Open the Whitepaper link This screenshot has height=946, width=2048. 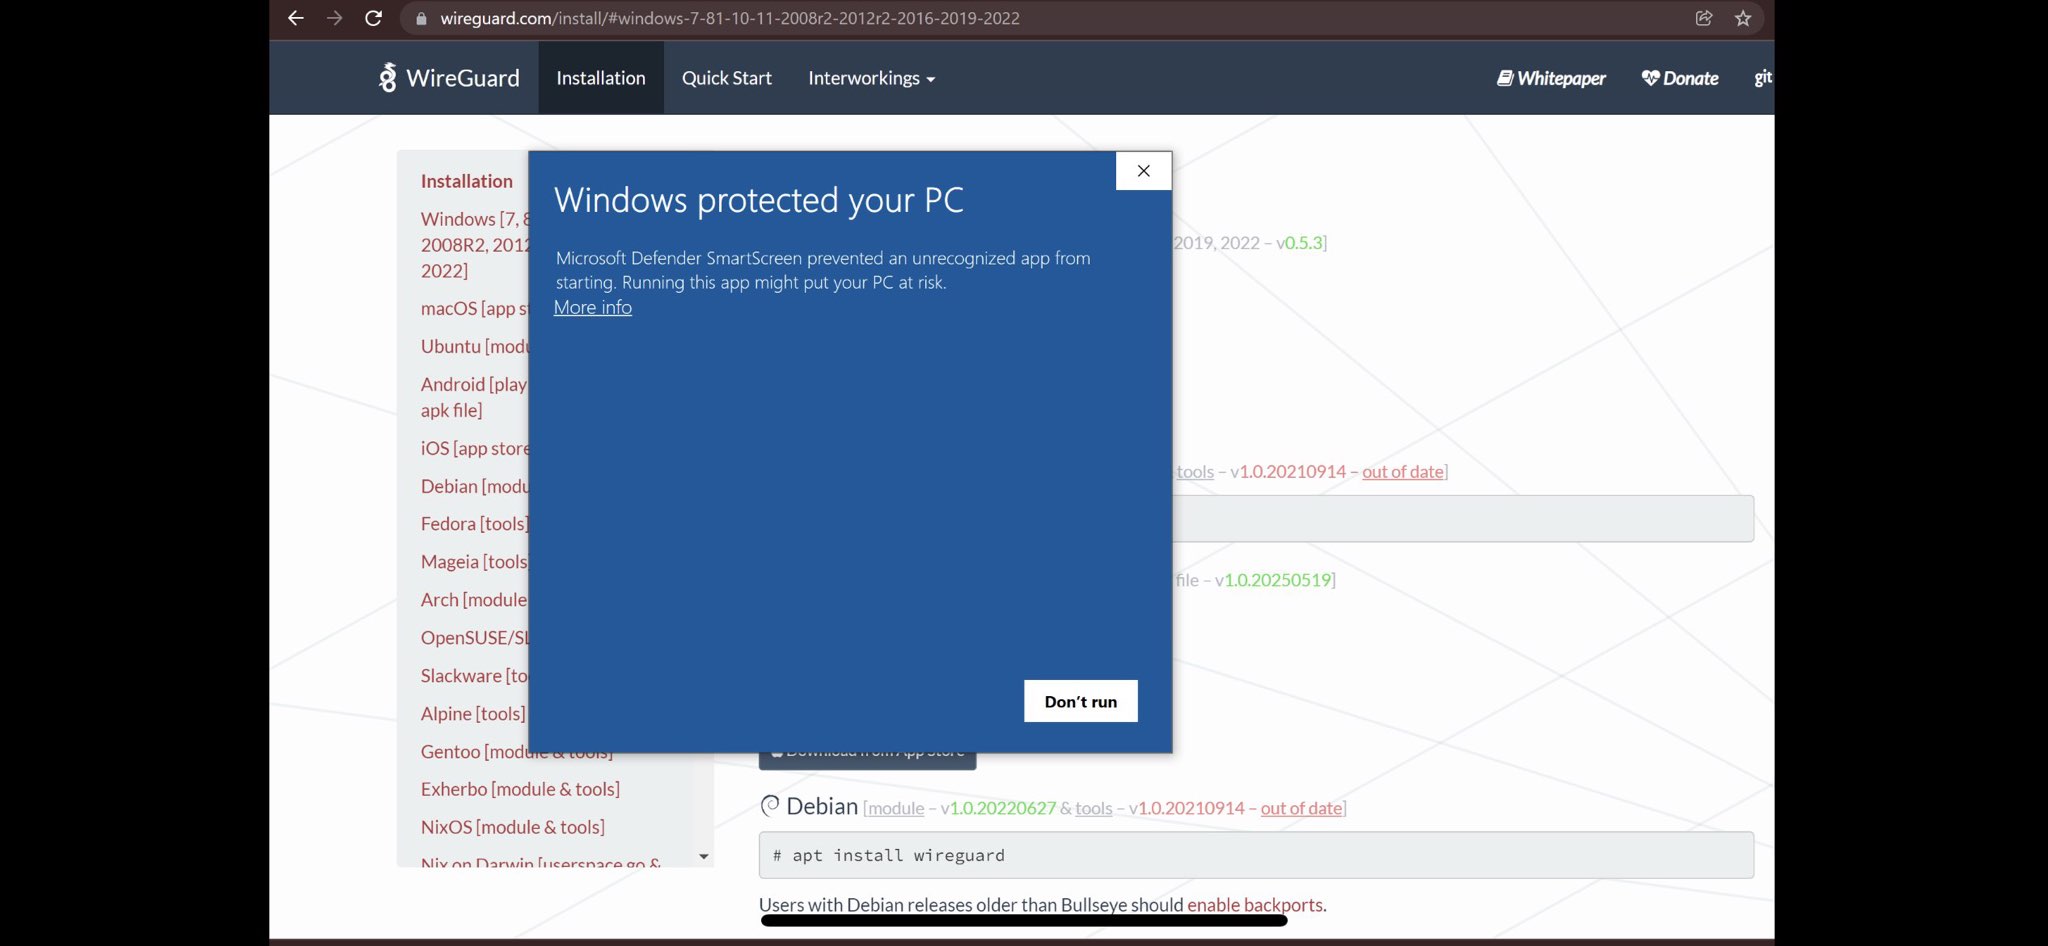(1551, 78)
